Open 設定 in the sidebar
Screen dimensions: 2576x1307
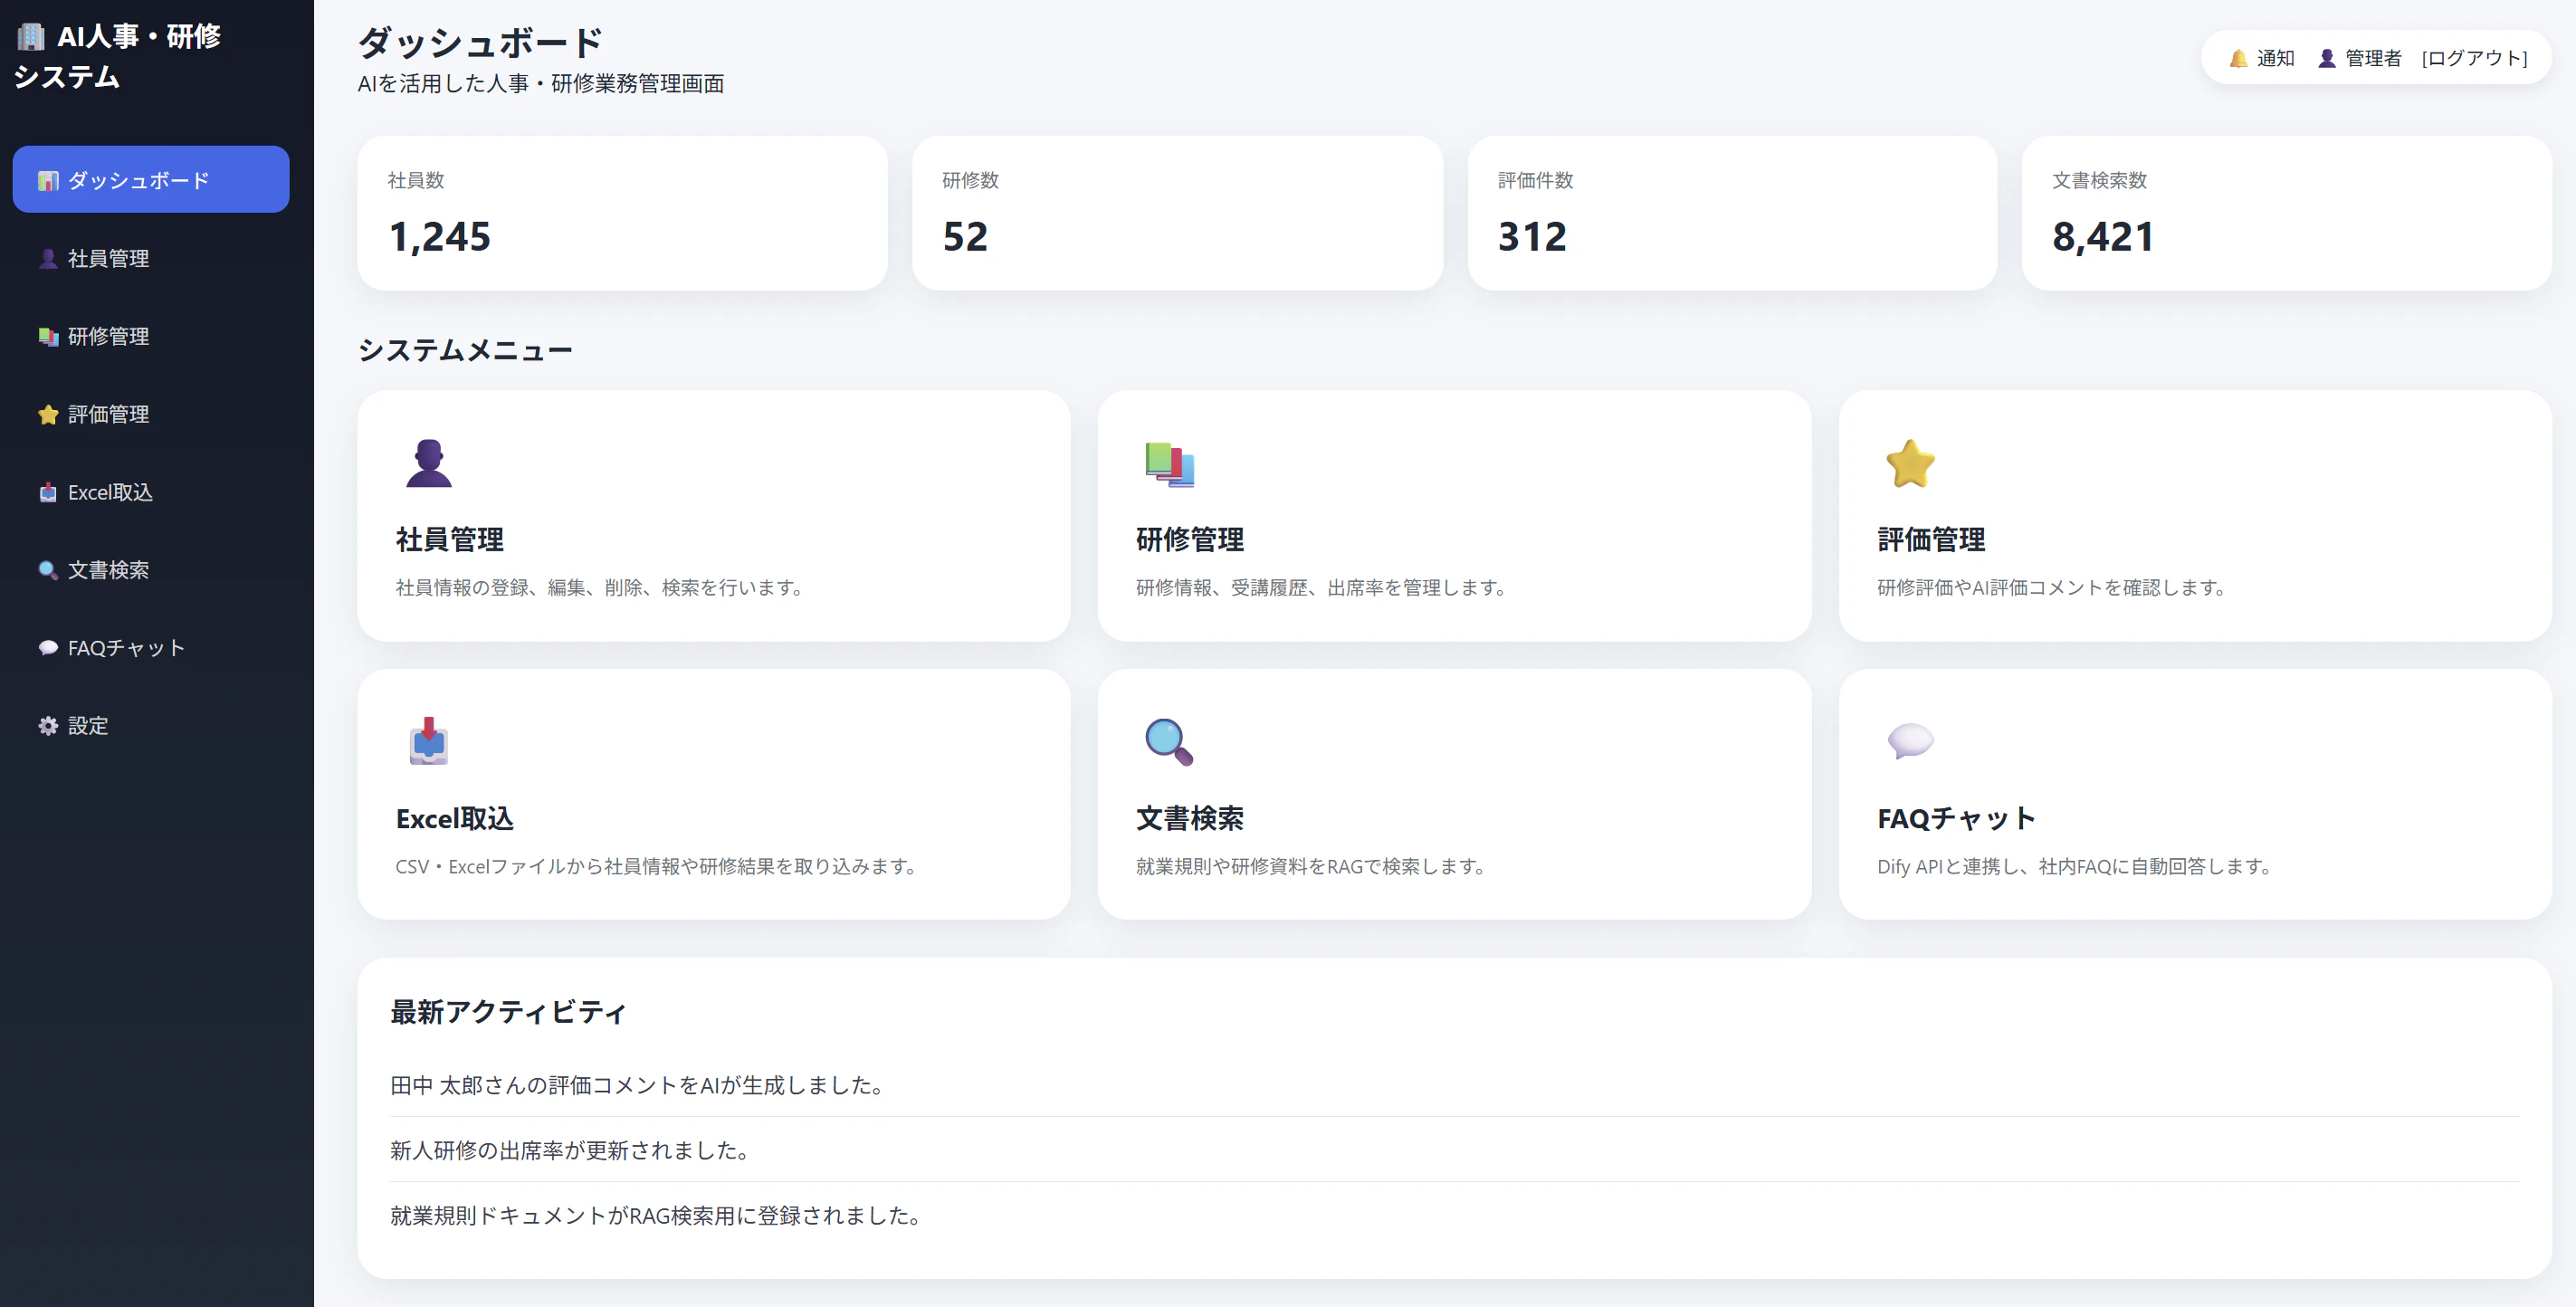(151, 726)
